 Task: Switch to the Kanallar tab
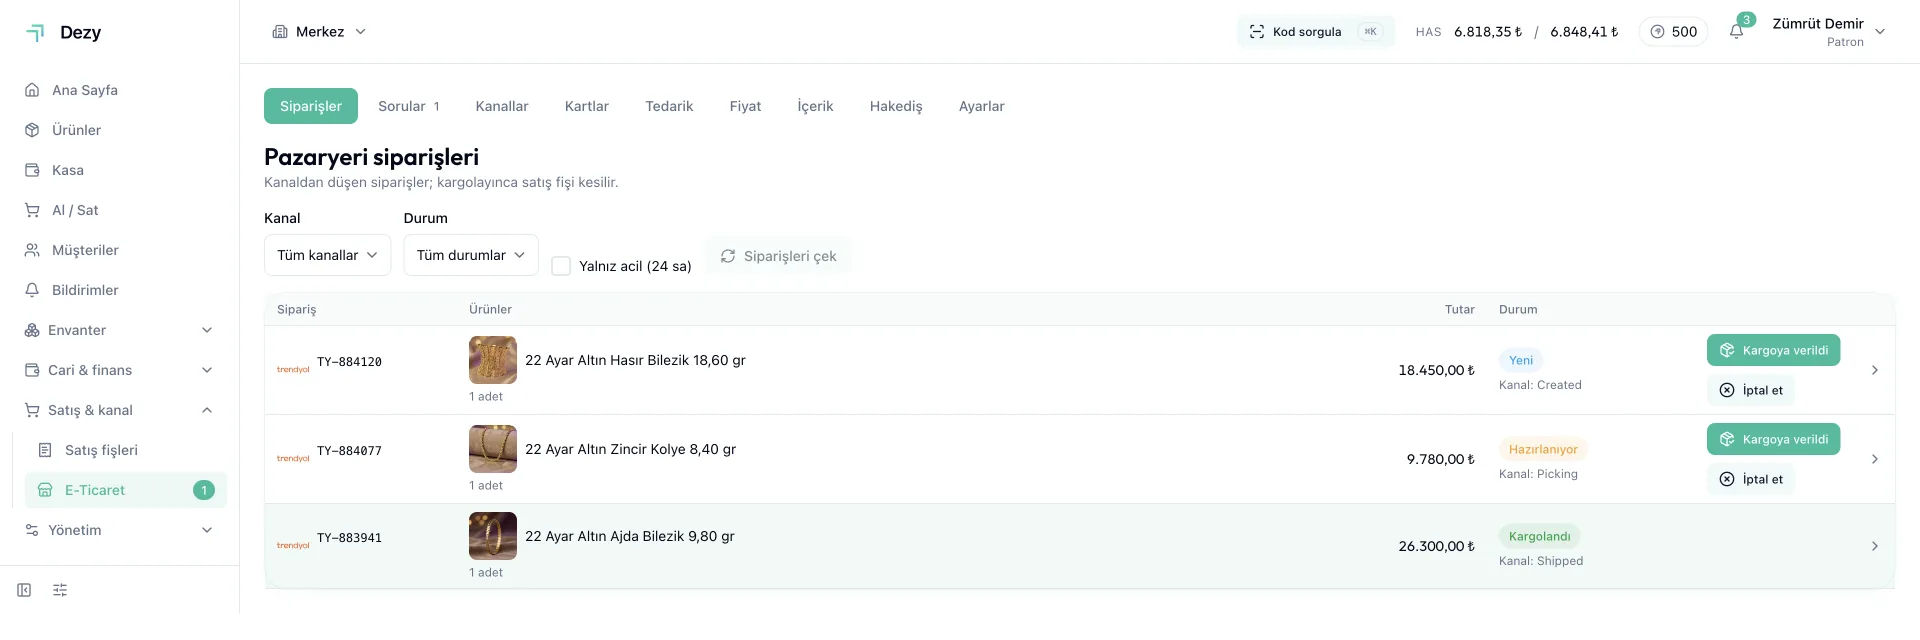[502, 106]
